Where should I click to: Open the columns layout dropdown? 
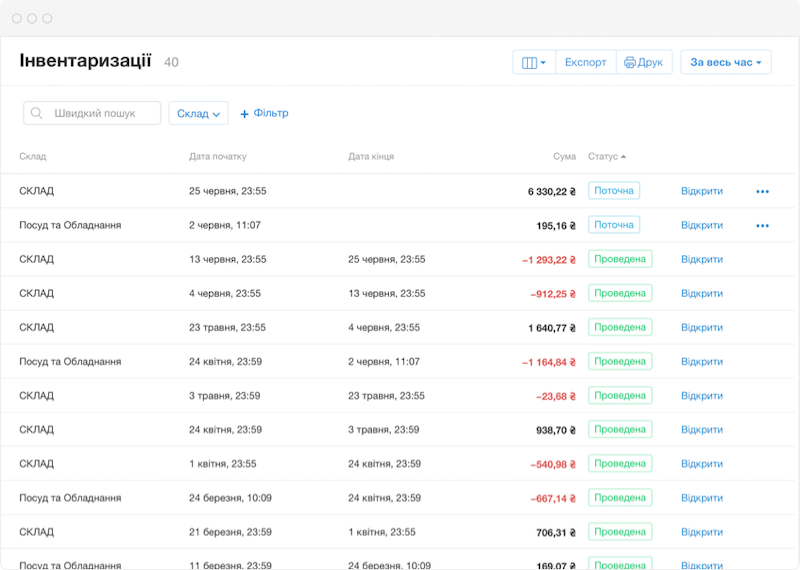click(x=534, y=62)
